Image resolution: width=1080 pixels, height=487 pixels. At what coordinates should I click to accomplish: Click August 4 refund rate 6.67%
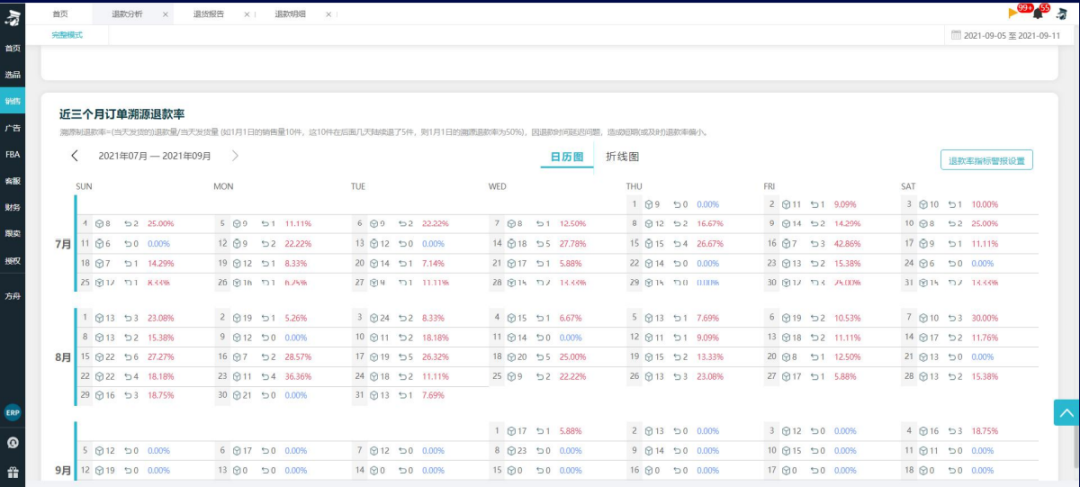pyautogui.click(x=572, y=318)
